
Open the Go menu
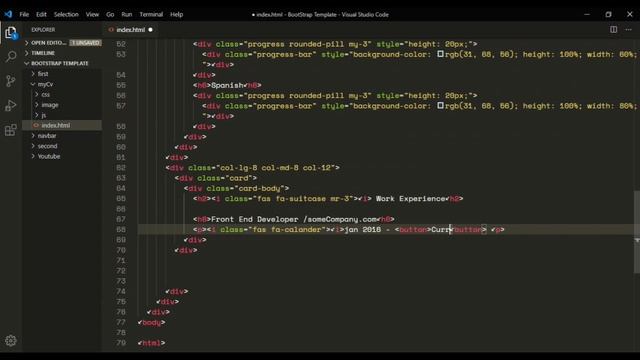pyautogui.click(x=110, y=14)
